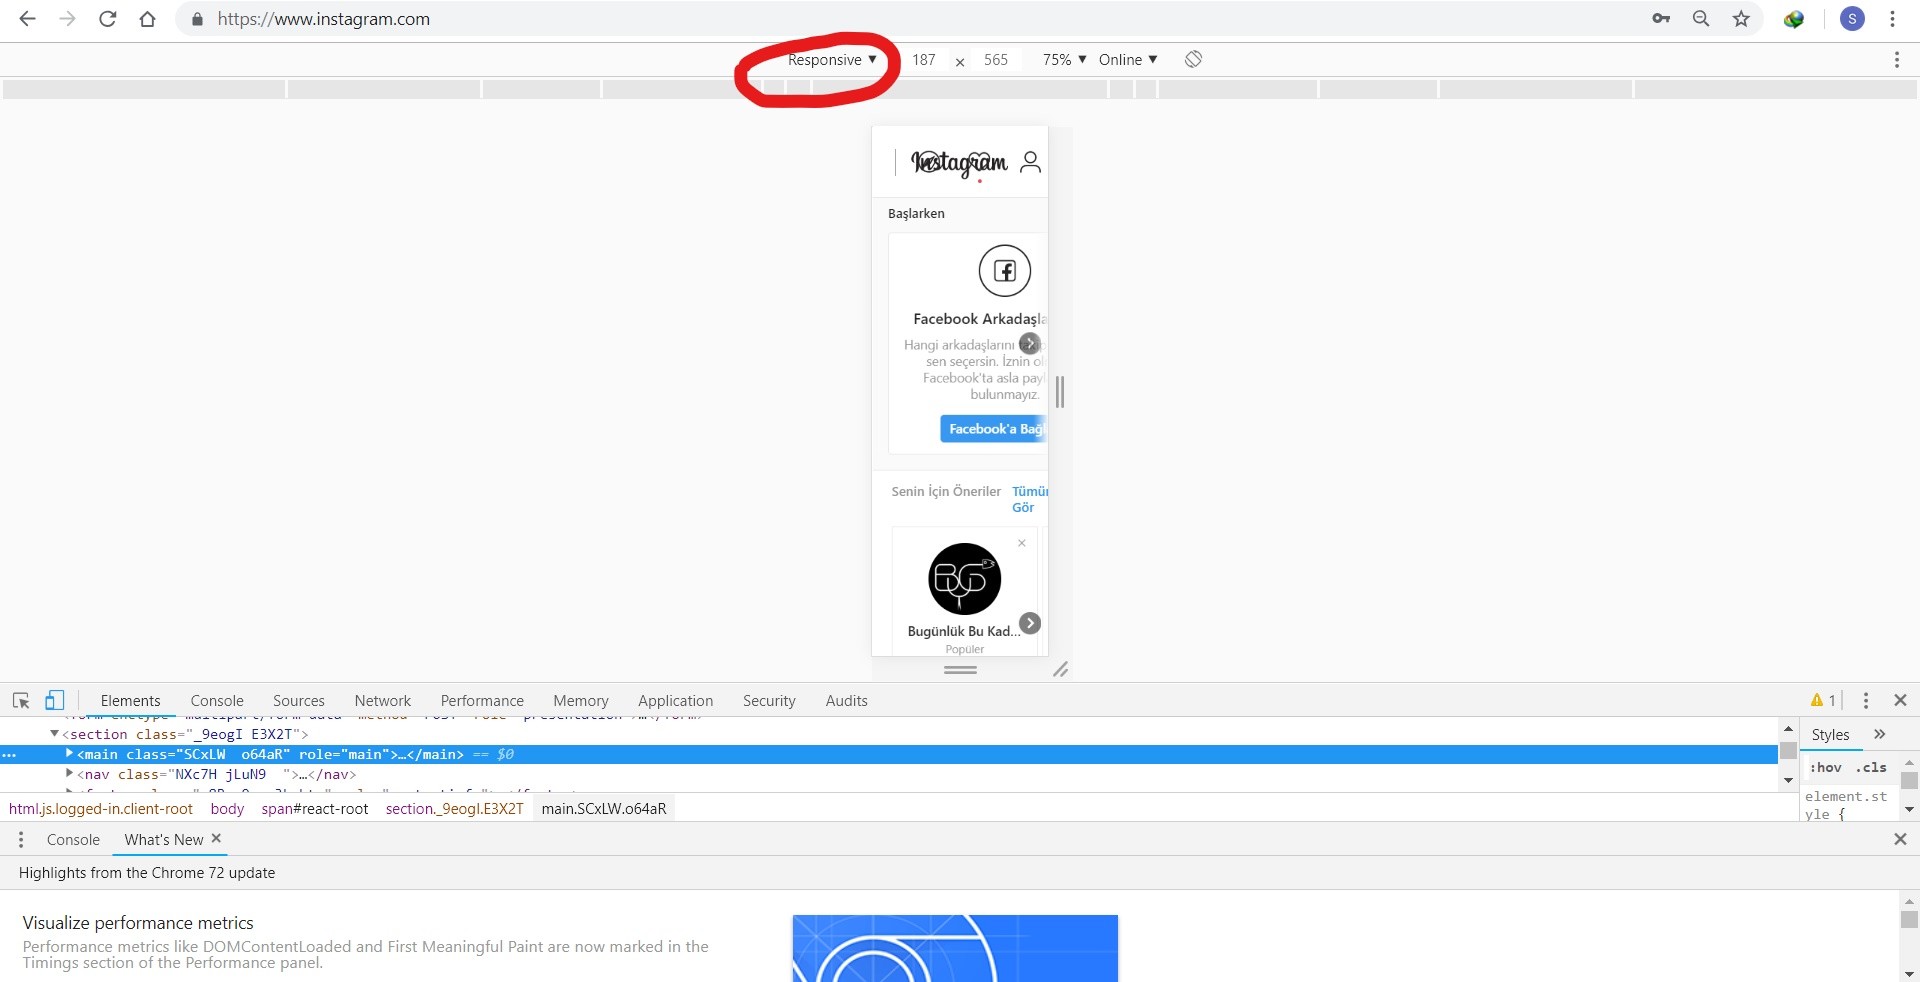Expand the nav NXc7H jLuN9 element
The image size is (1920, 982).
click(x=69, y=773)
